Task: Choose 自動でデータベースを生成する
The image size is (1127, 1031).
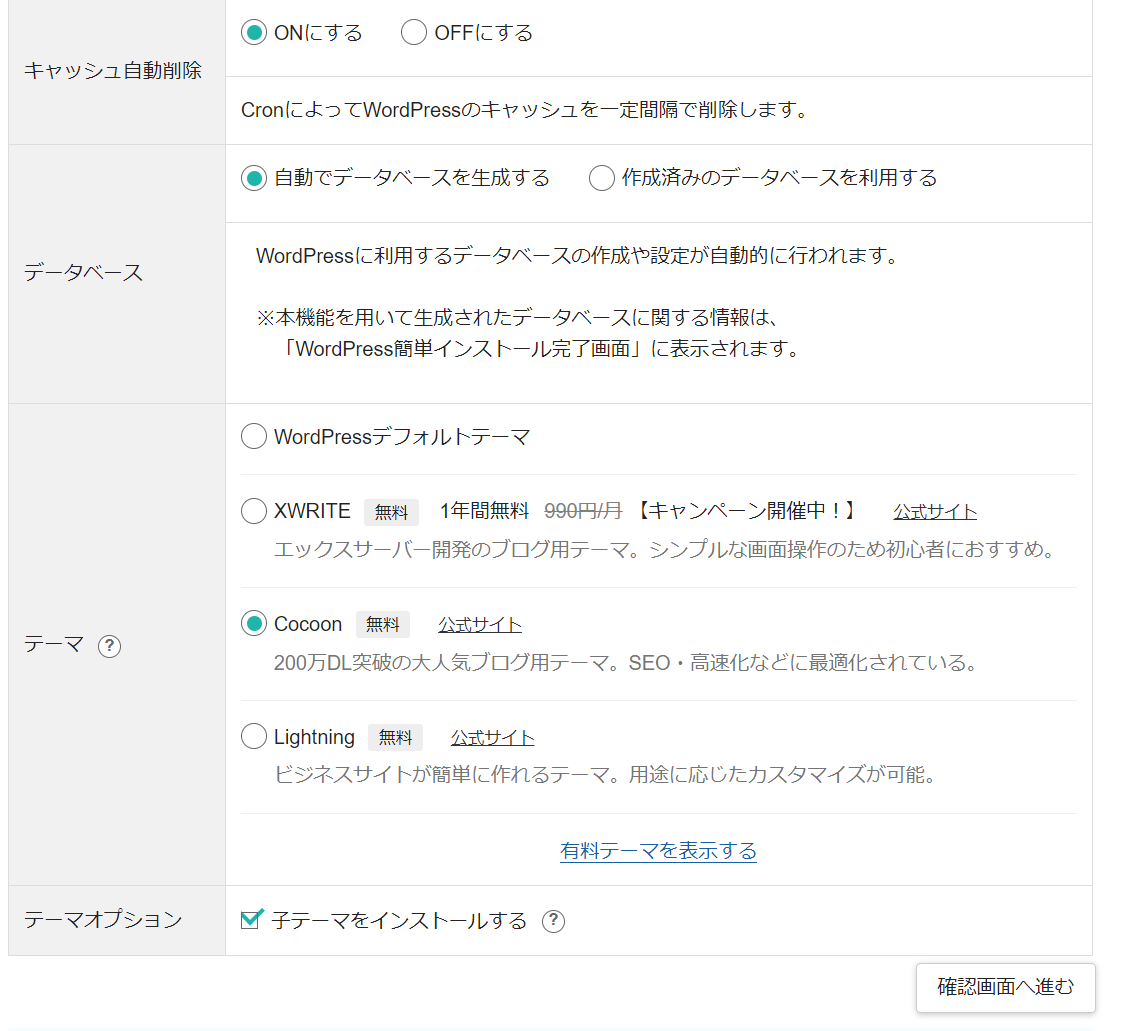Action: [x=254, y=178]
